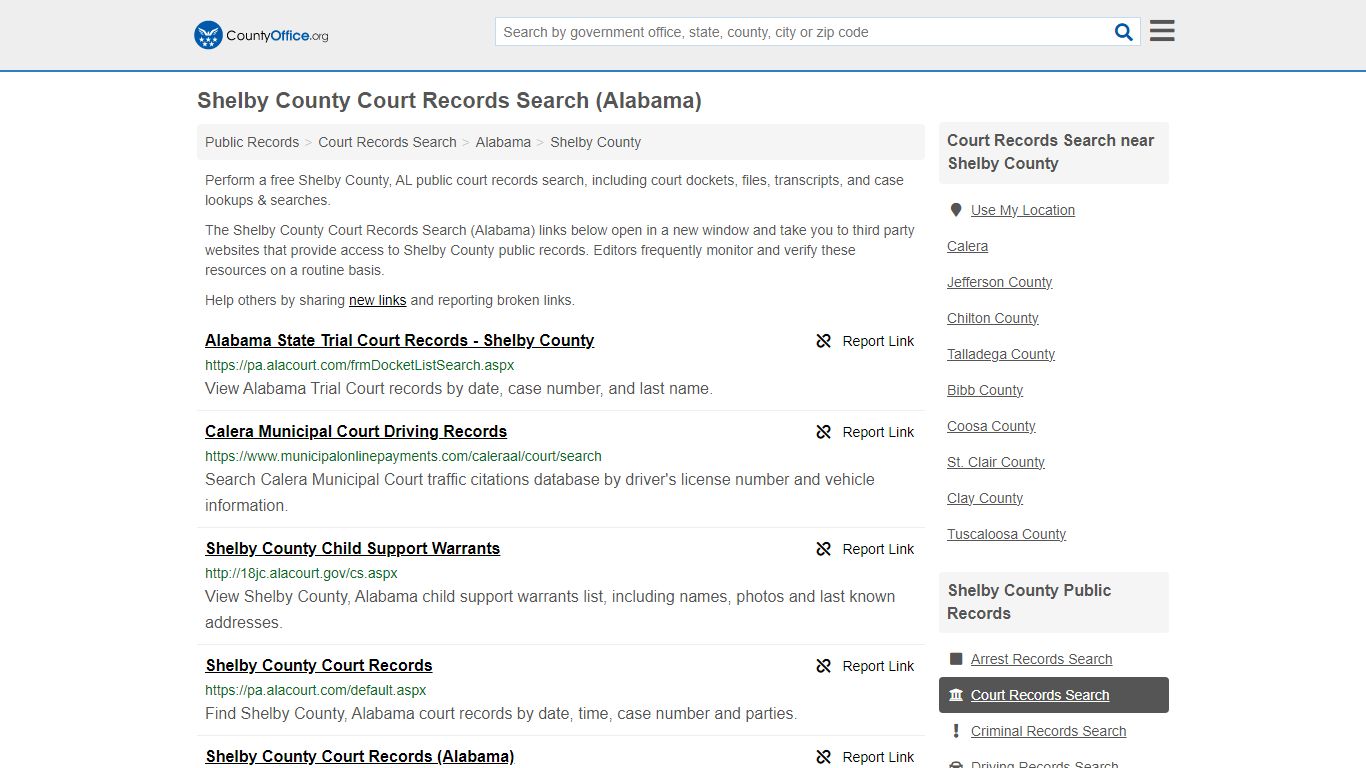Open Public Records breadcrumb
This screenshot has width=1366, height=768.
coord(252,142)
